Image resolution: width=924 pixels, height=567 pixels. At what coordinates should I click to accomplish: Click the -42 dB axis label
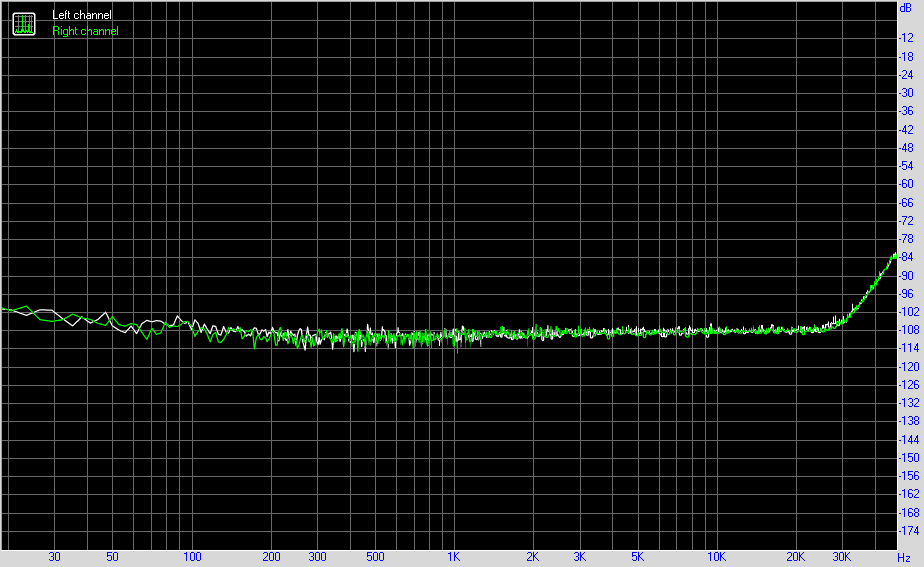(x=906, y=130)
